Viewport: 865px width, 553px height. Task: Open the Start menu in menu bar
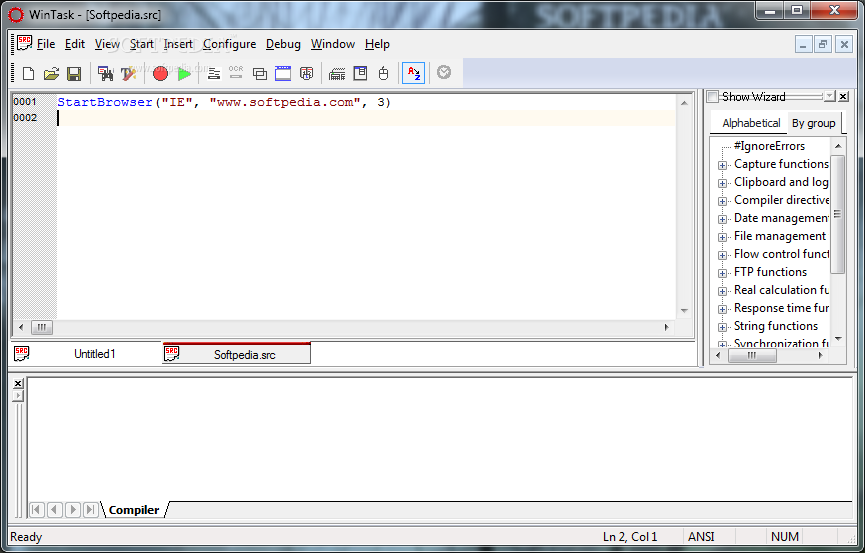coord(142,44)
